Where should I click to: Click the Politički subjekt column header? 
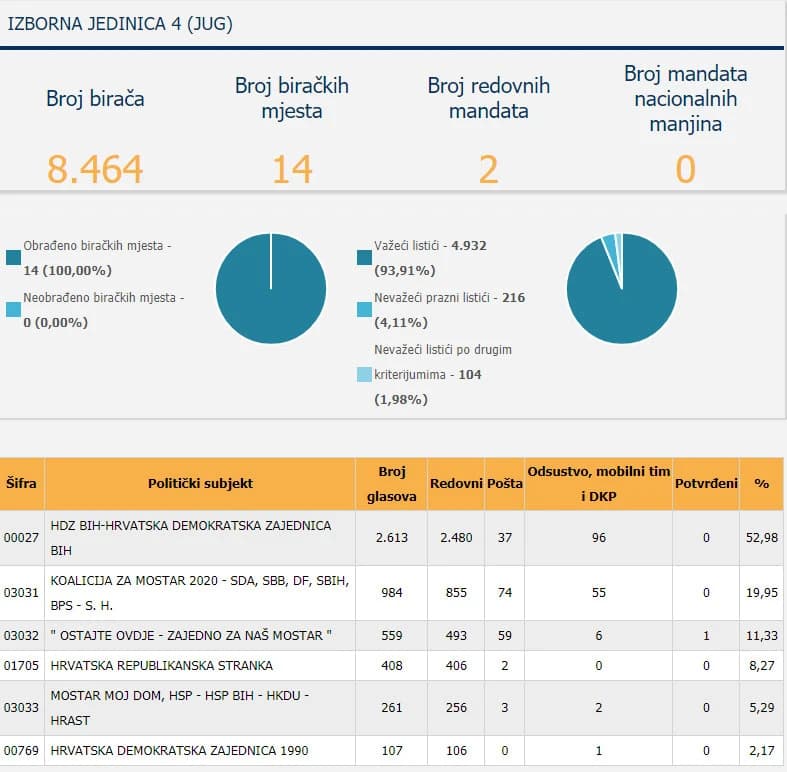point(200,483)
